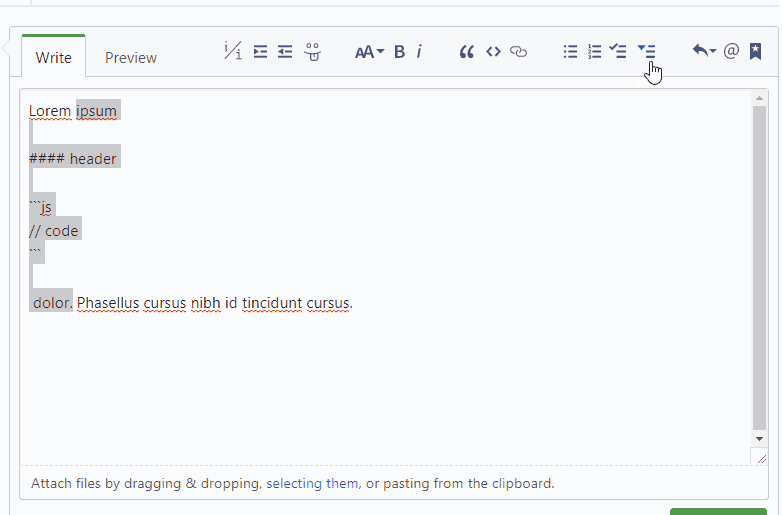Click the scrollbar down arrow
Image resolution: width=782 pixels, height=515 pixels.
click(x=759, y=439)
